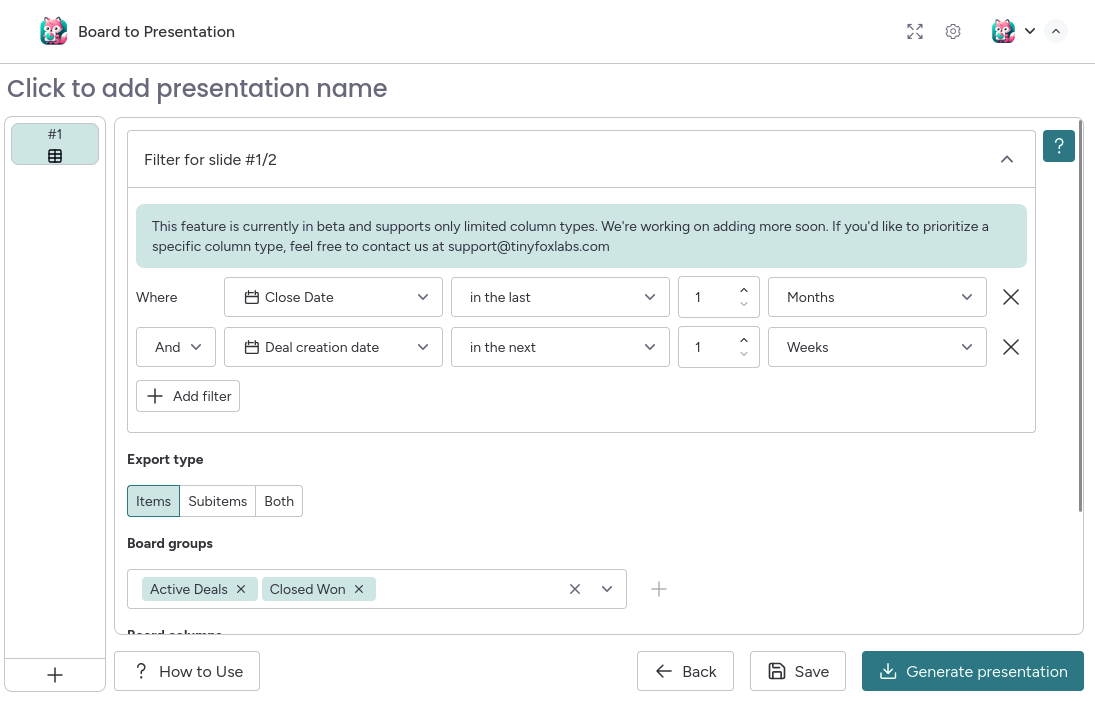Increment the Weeks filter value stepper
The height and width of the screenshot is (701, 1095).
[743, 341]
